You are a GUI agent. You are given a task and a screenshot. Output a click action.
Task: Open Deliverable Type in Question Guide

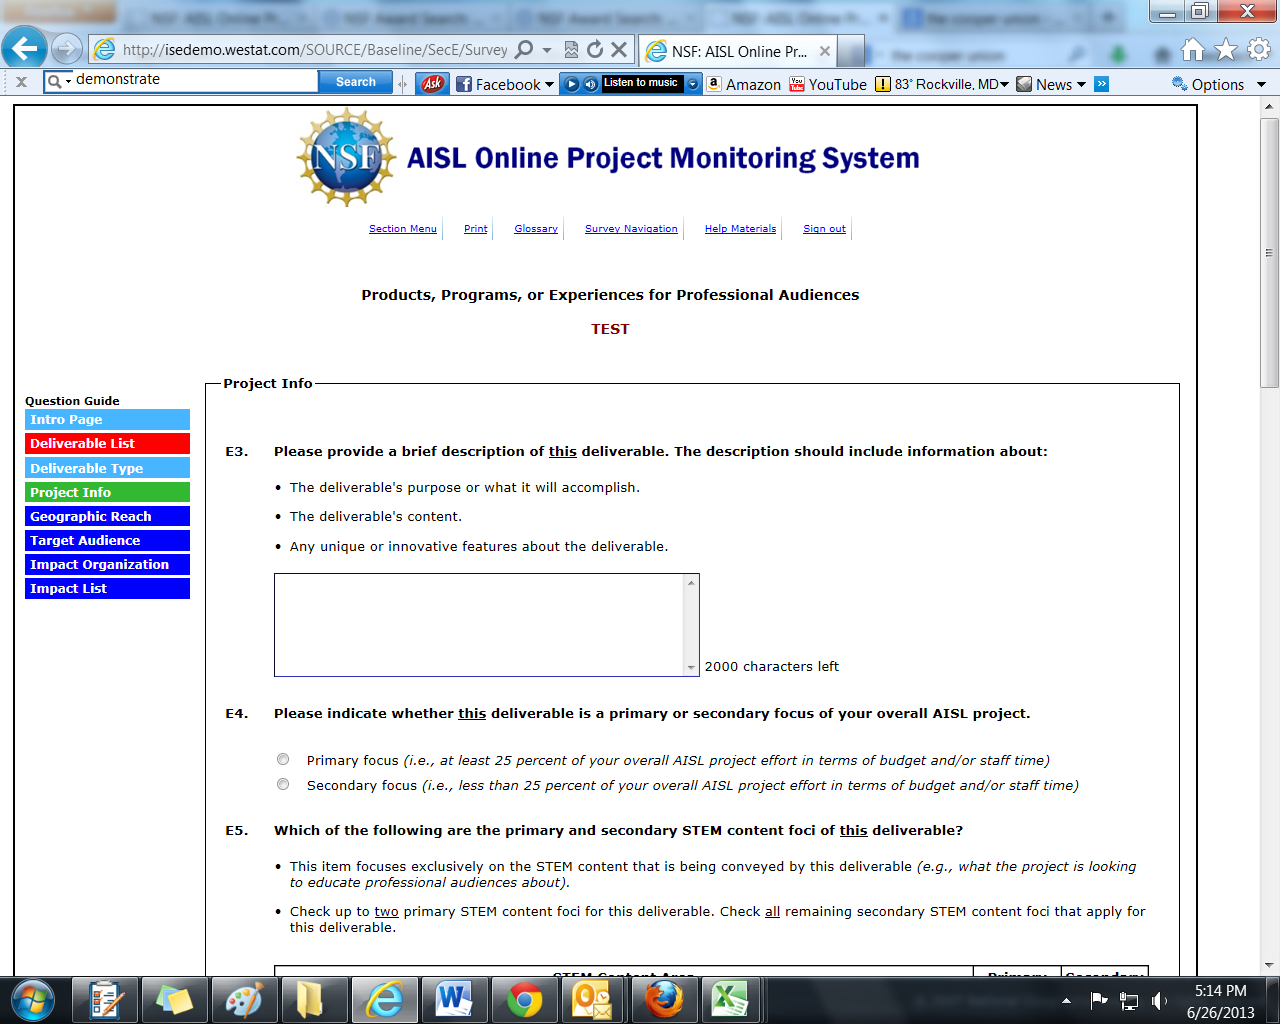tap(107, 468)
